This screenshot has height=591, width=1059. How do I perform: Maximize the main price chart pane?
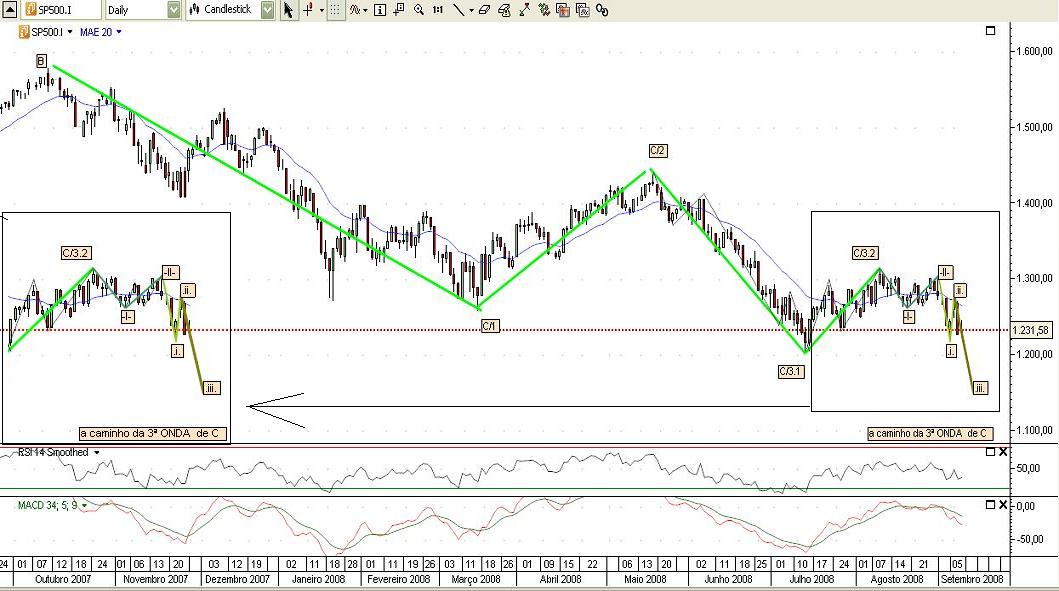[990, 30]
